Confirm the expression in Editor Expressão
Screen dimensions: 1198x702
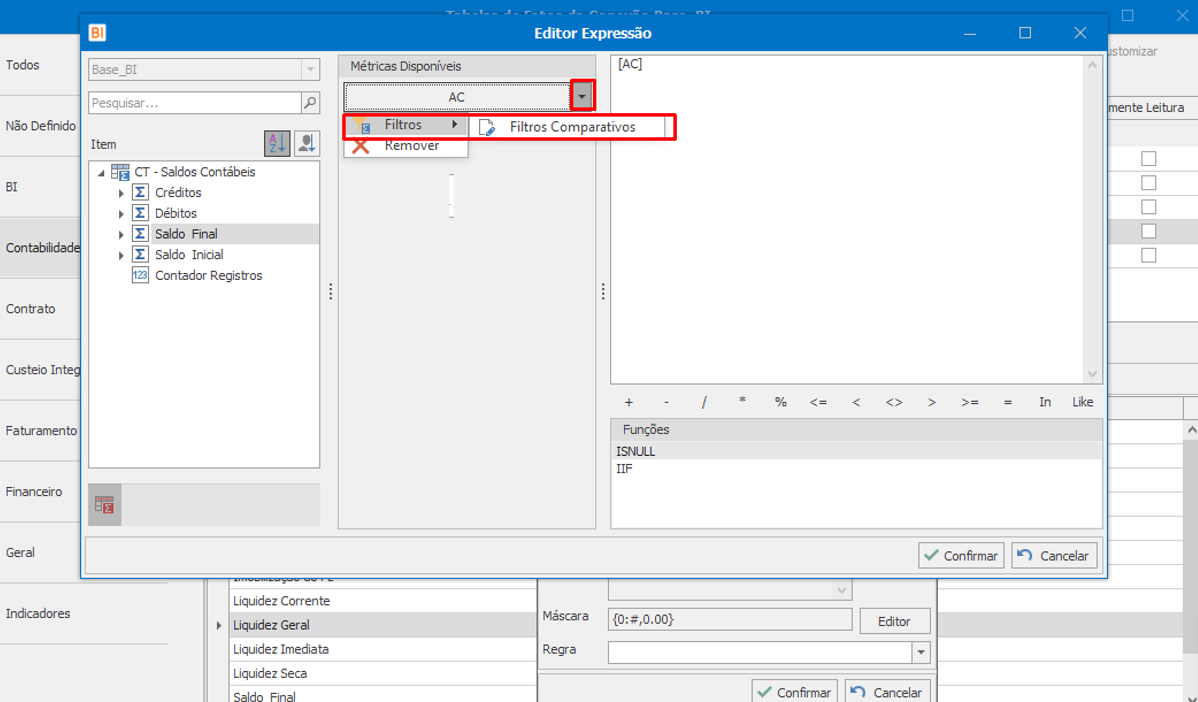click(961, 555)
